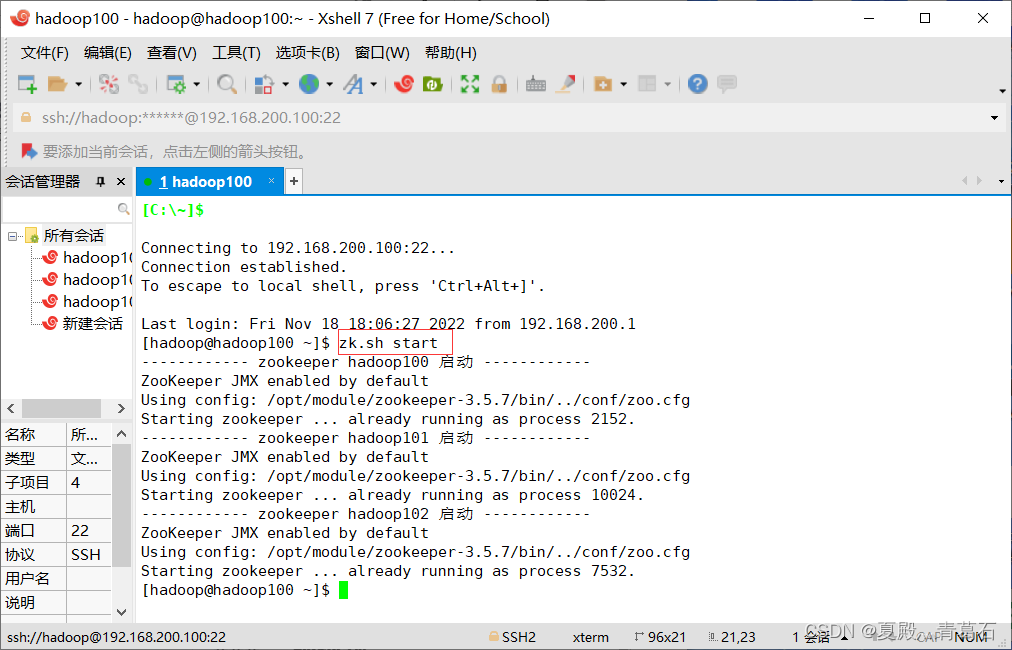Image resolution: width=1012 pixels, height=650 pixels.
Task: Click the blue Help question icon
Action: click(697, 84)
